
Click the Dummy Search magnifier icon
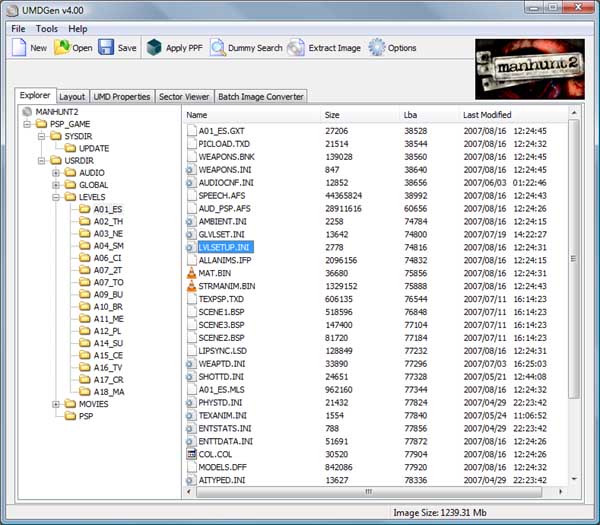pyautogui.click(x=218, y=47)
